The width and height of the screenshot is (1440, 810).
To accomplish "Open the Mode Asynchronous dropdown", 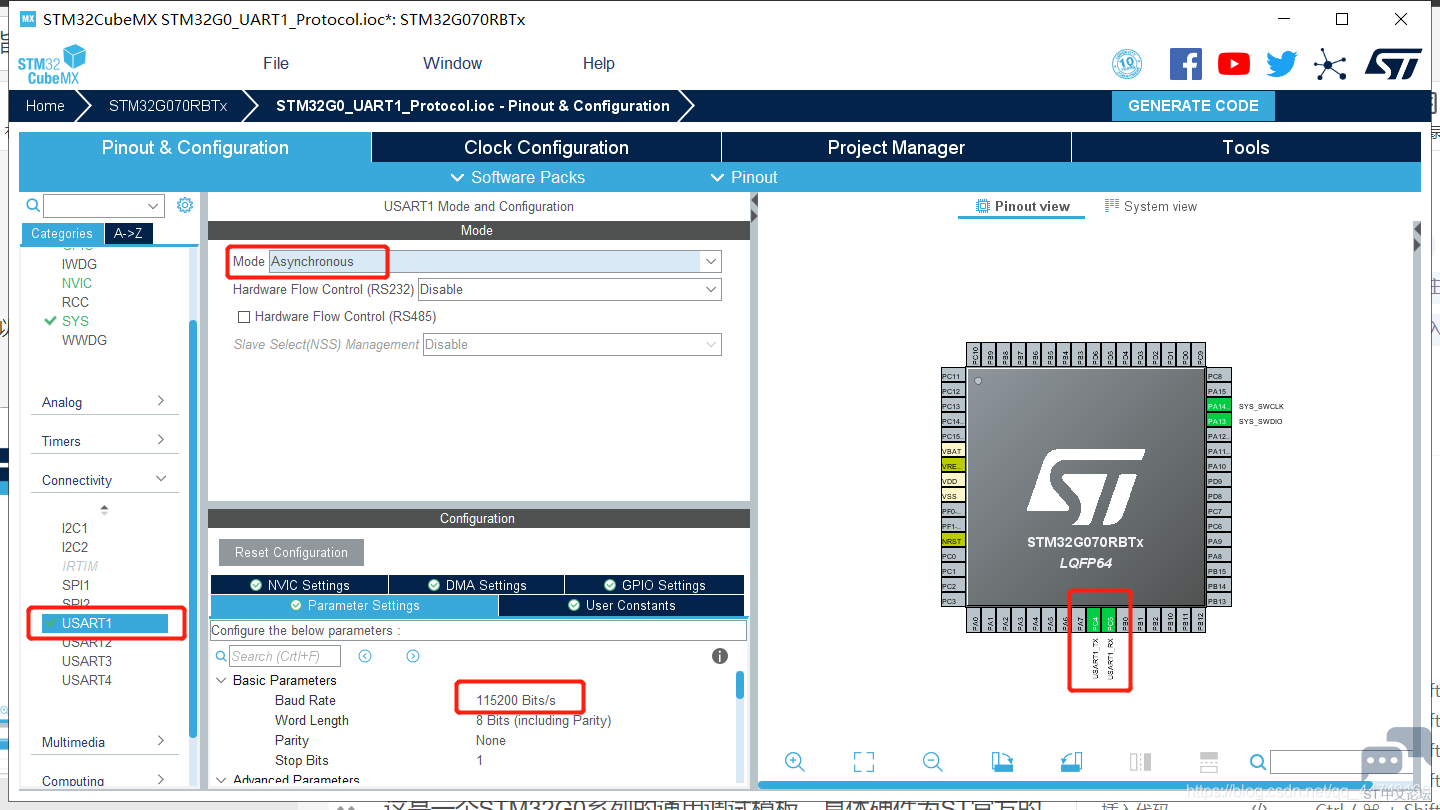I will [494, 262].
